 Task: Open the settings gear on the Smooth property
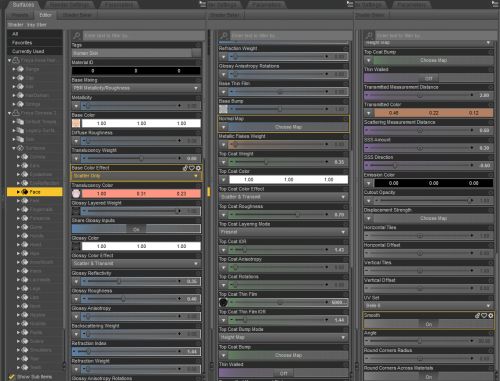(491, 315)
